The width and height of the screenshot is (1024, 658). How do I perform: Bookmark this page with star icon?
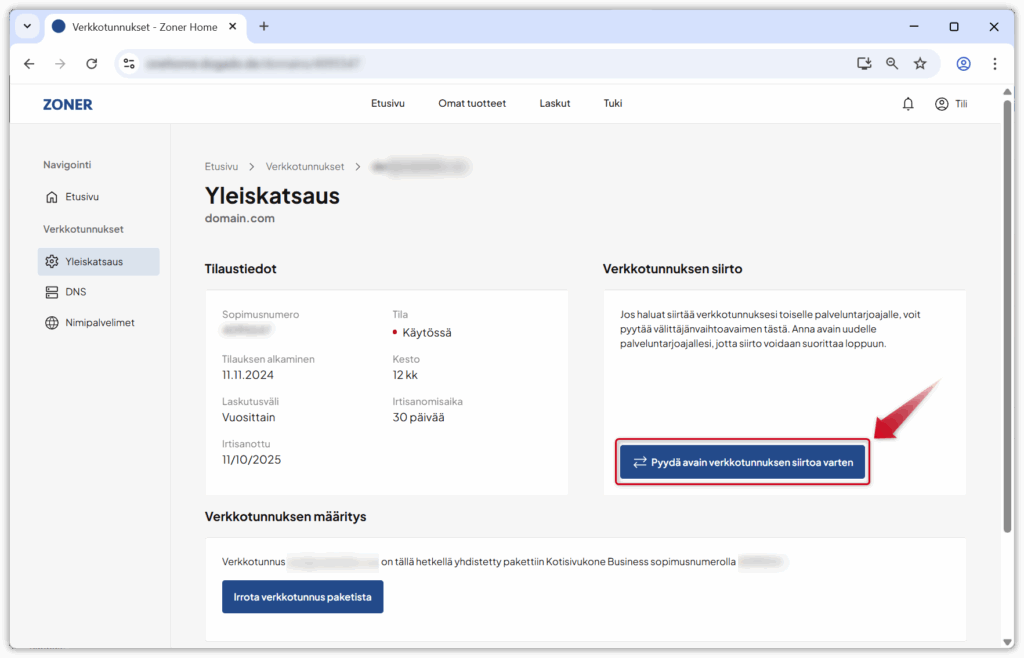click(x=920, y=63)
